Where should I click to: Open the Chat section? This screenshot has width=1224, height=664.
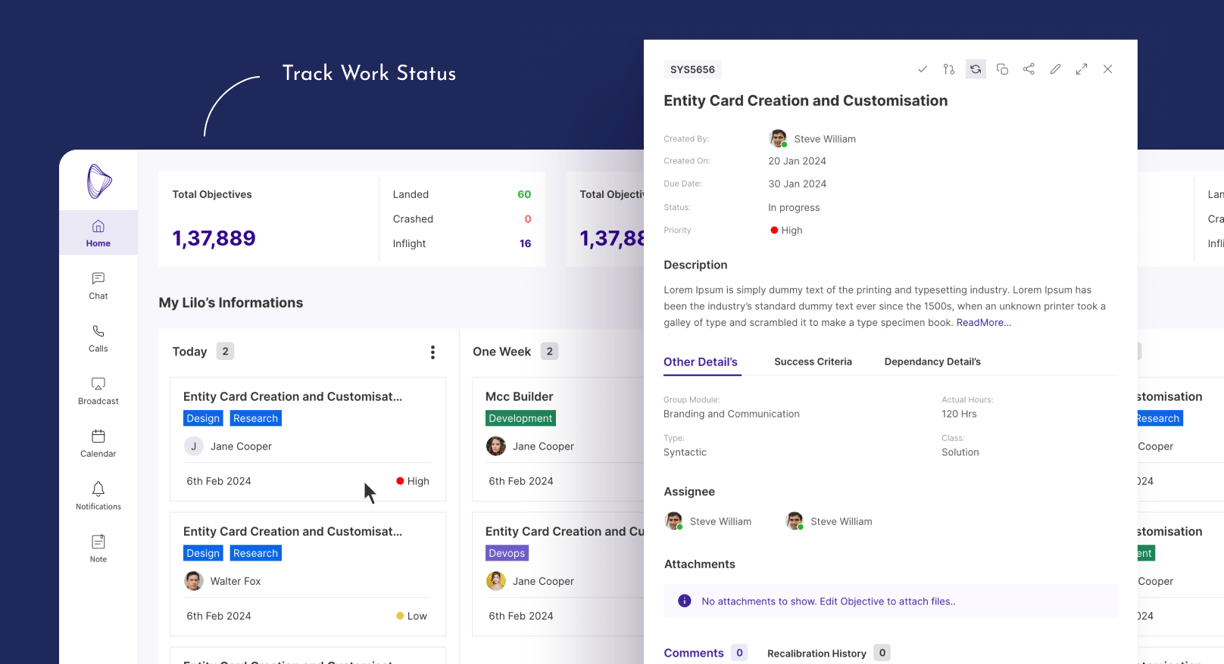(x=98, y=286)
